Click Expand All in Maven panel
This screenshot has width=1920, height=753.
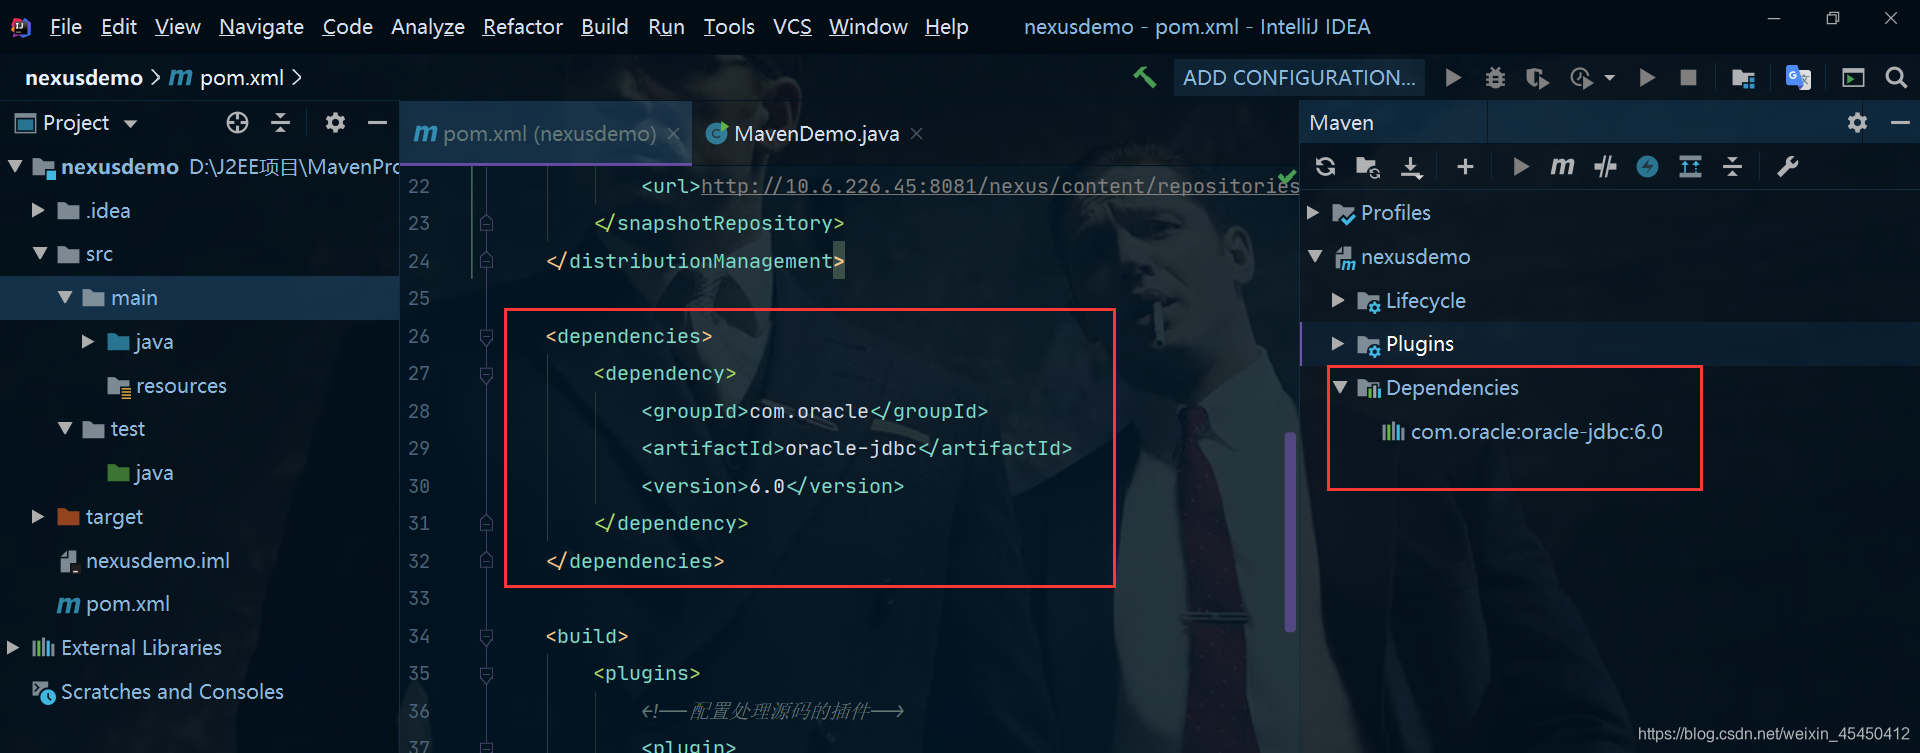(x=1690, y=167)
